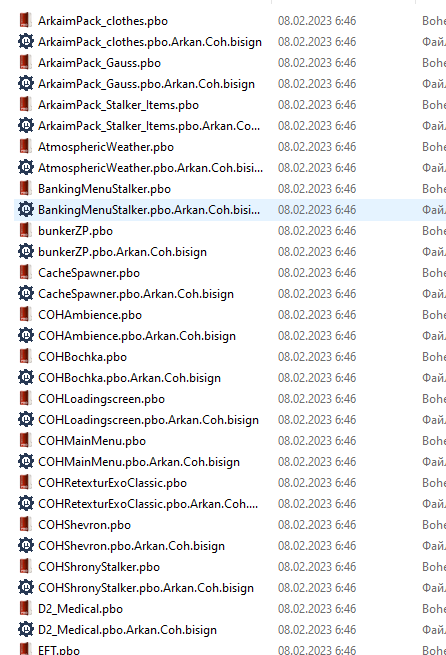Image resolution: width=446 pixels, height=655 pixels.
Task: Select file name D2_Medical.pbo.Arkan.Coh.bisign
Action: 127,630
